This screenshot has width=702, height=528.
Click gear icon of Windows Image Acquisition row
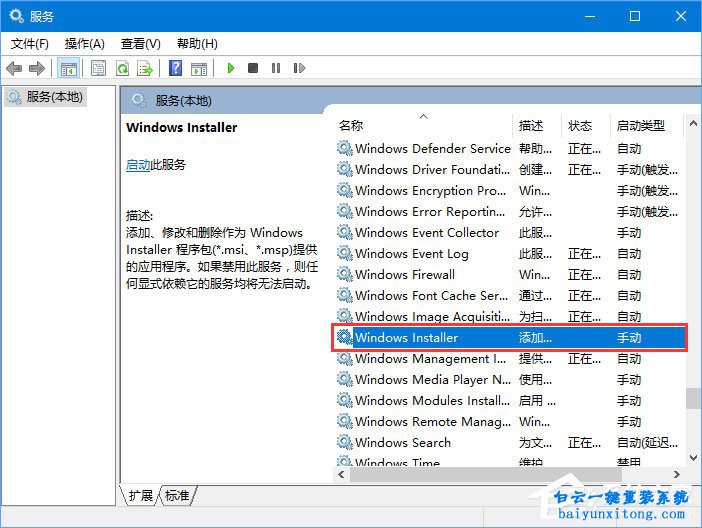(x=345, y=316)
